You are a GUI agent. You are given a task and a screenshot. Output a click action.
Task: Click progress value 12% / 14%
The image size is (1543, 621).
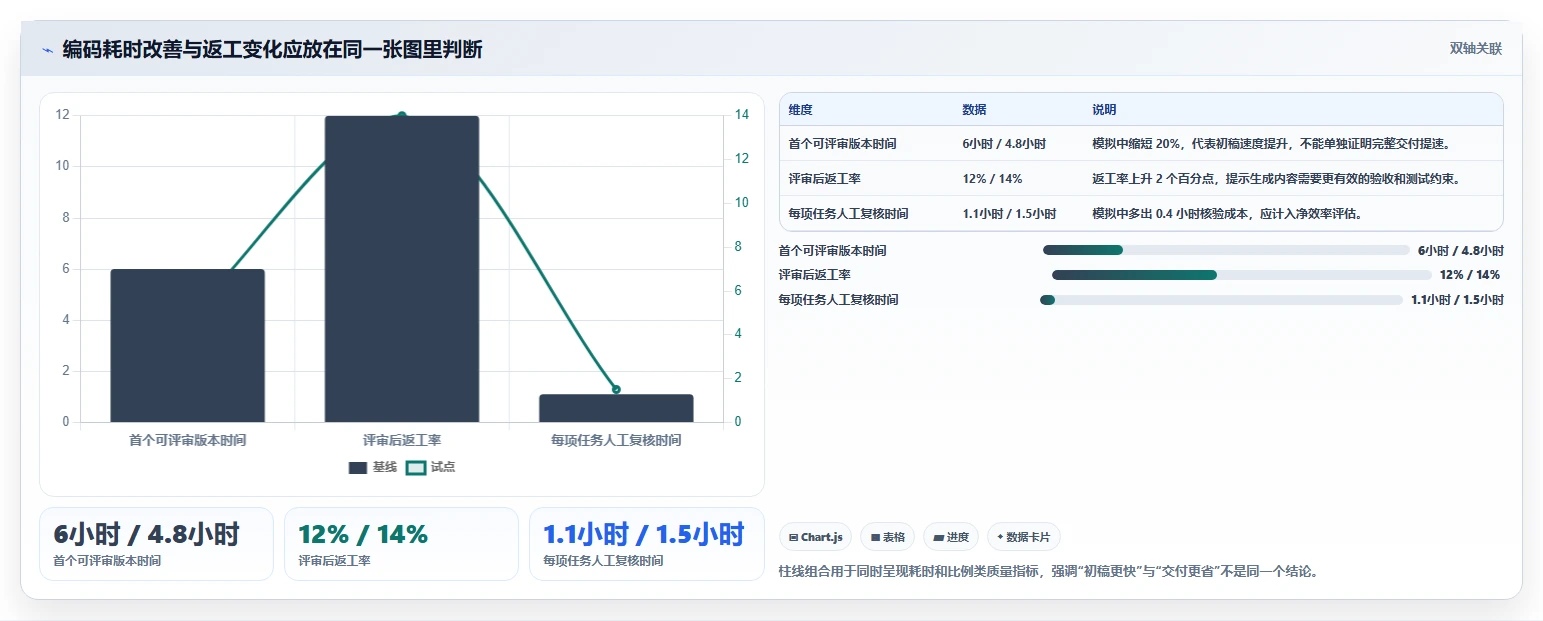1469,275
